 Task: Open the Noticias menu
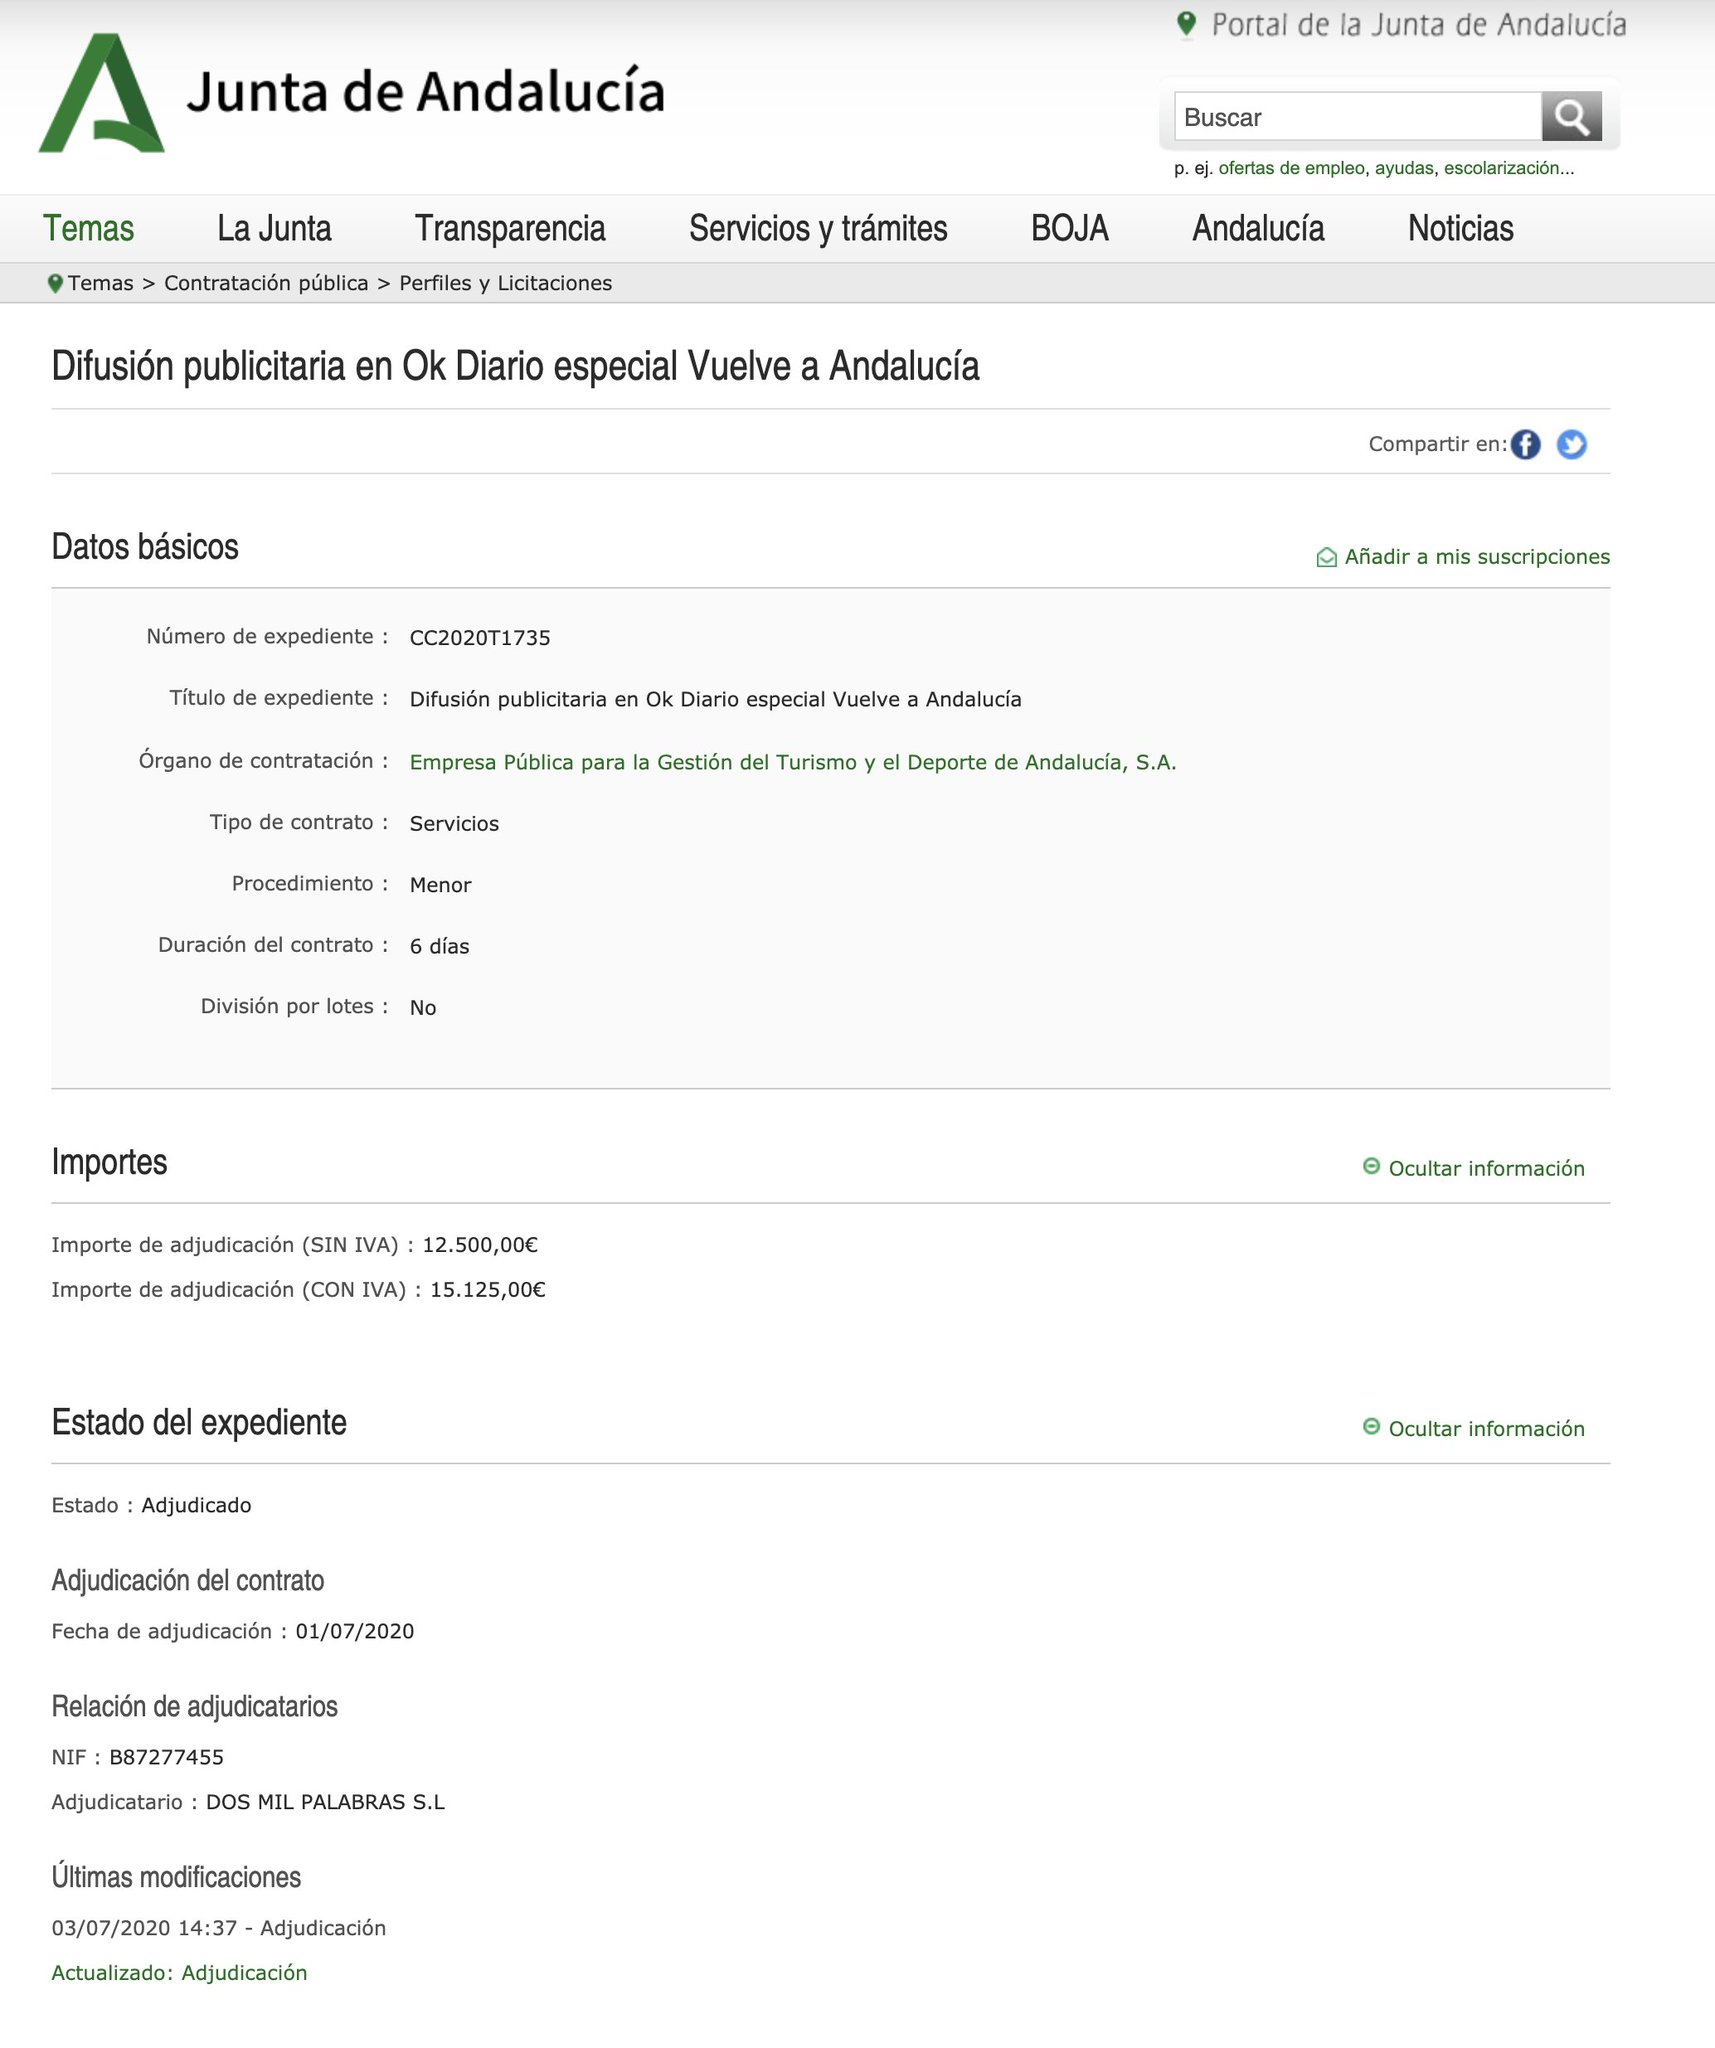pyautogui.click(x=1461, y=228)
